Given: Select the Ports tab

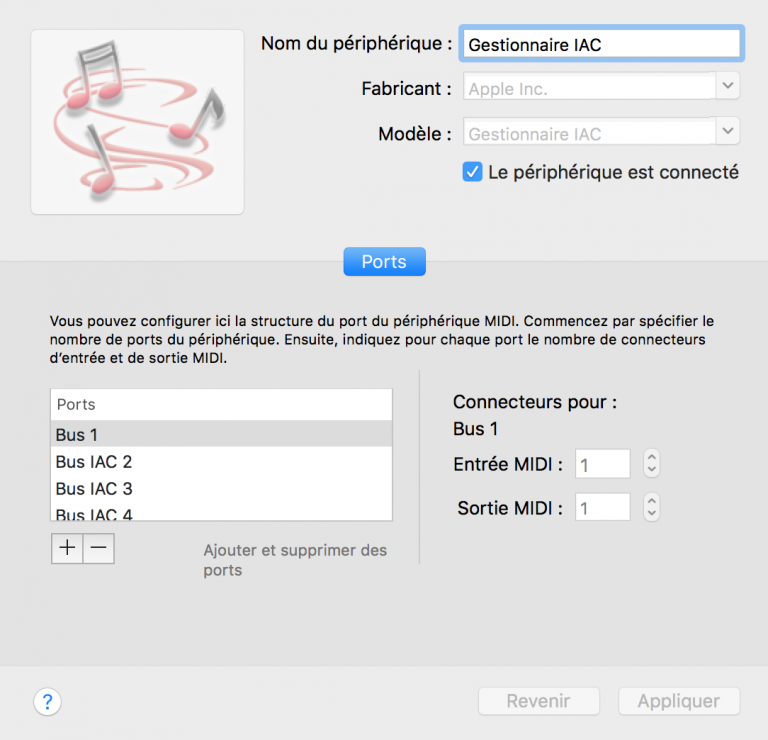Looking at the screenshot, I should point(384,262).
